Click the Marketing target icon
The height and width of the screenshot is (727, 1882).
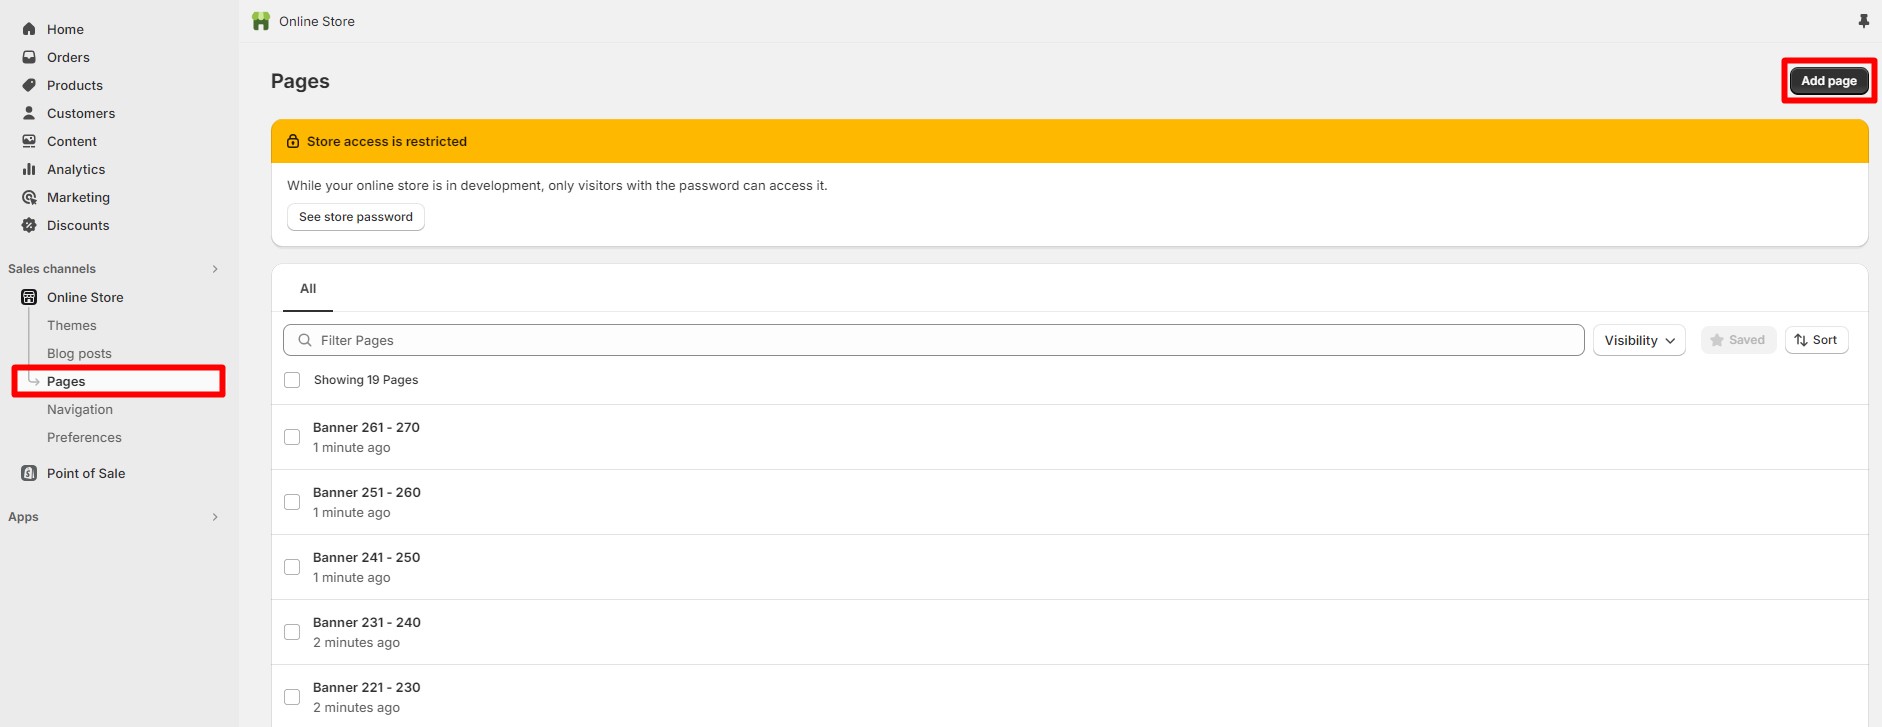tap(29, 197)
